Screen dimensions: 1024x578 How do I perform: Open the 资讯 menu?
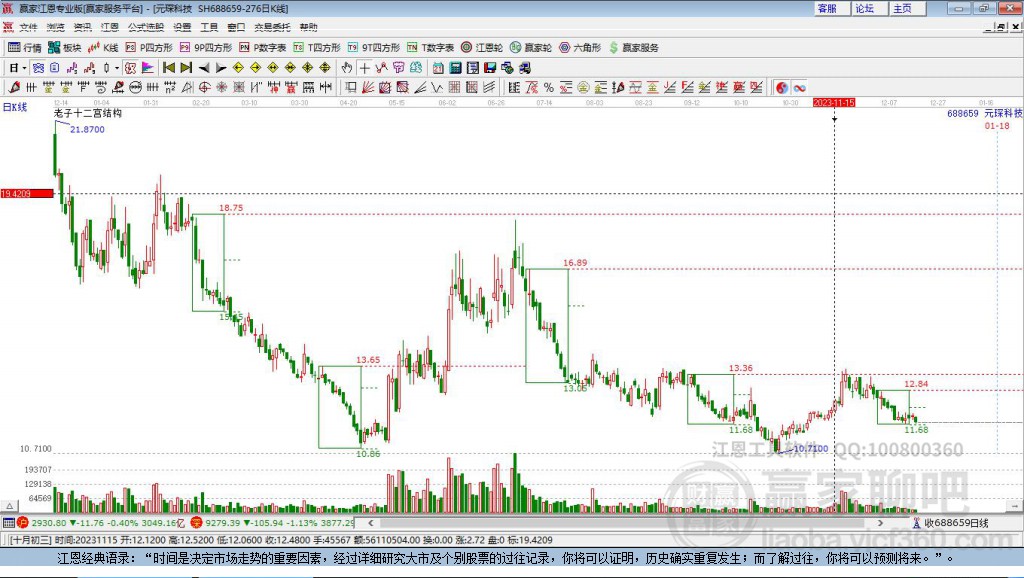coord(82,27)
